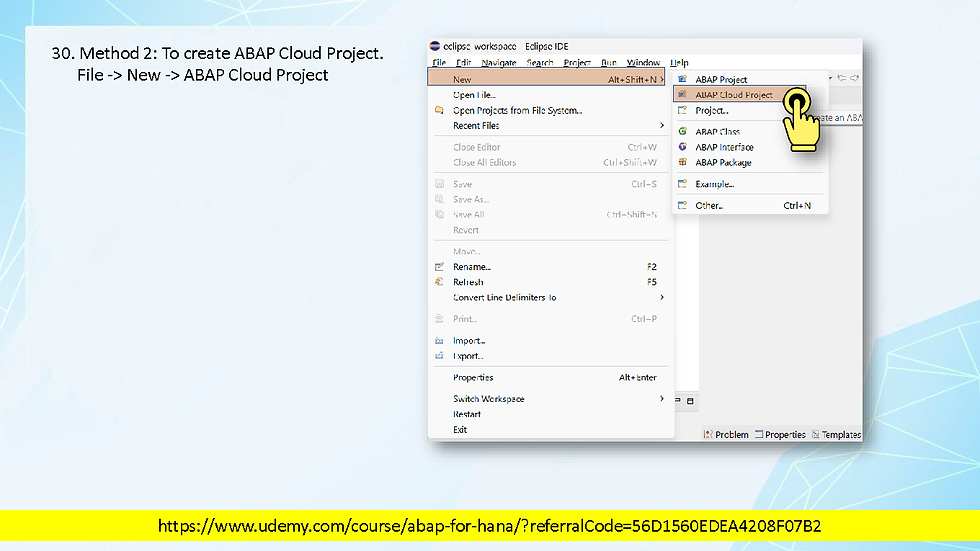Expand the Switch Workspace submenu
This screenshot has width=980, height=551.
[x=549, y=399]
